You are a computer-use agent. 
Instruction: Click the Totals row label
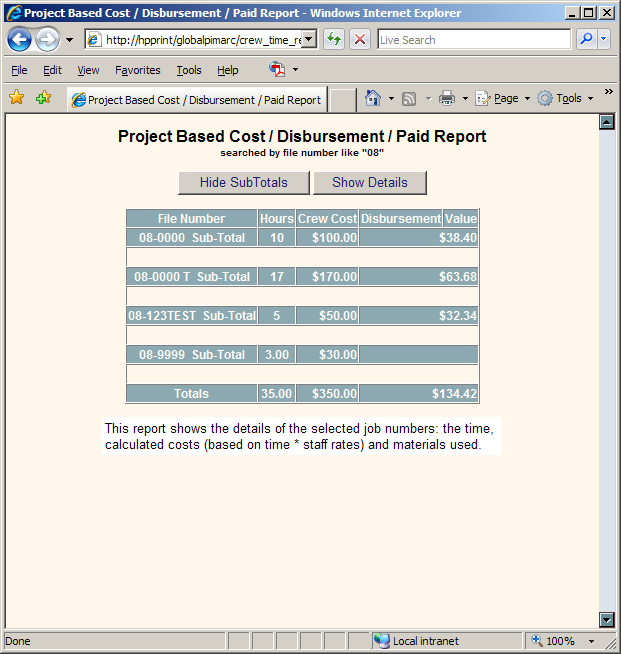coord(191,394)
